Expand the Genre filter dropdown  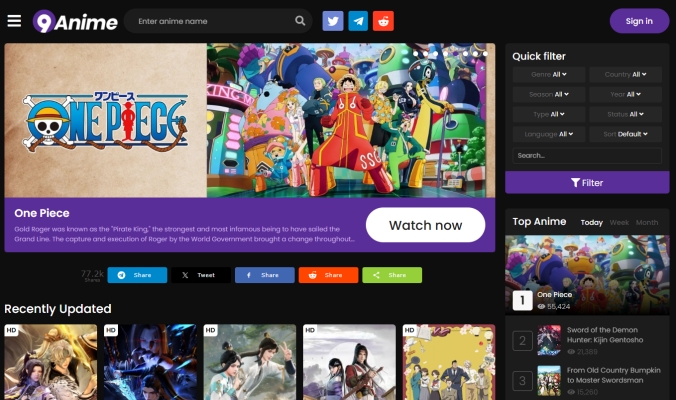coord(549,74)
